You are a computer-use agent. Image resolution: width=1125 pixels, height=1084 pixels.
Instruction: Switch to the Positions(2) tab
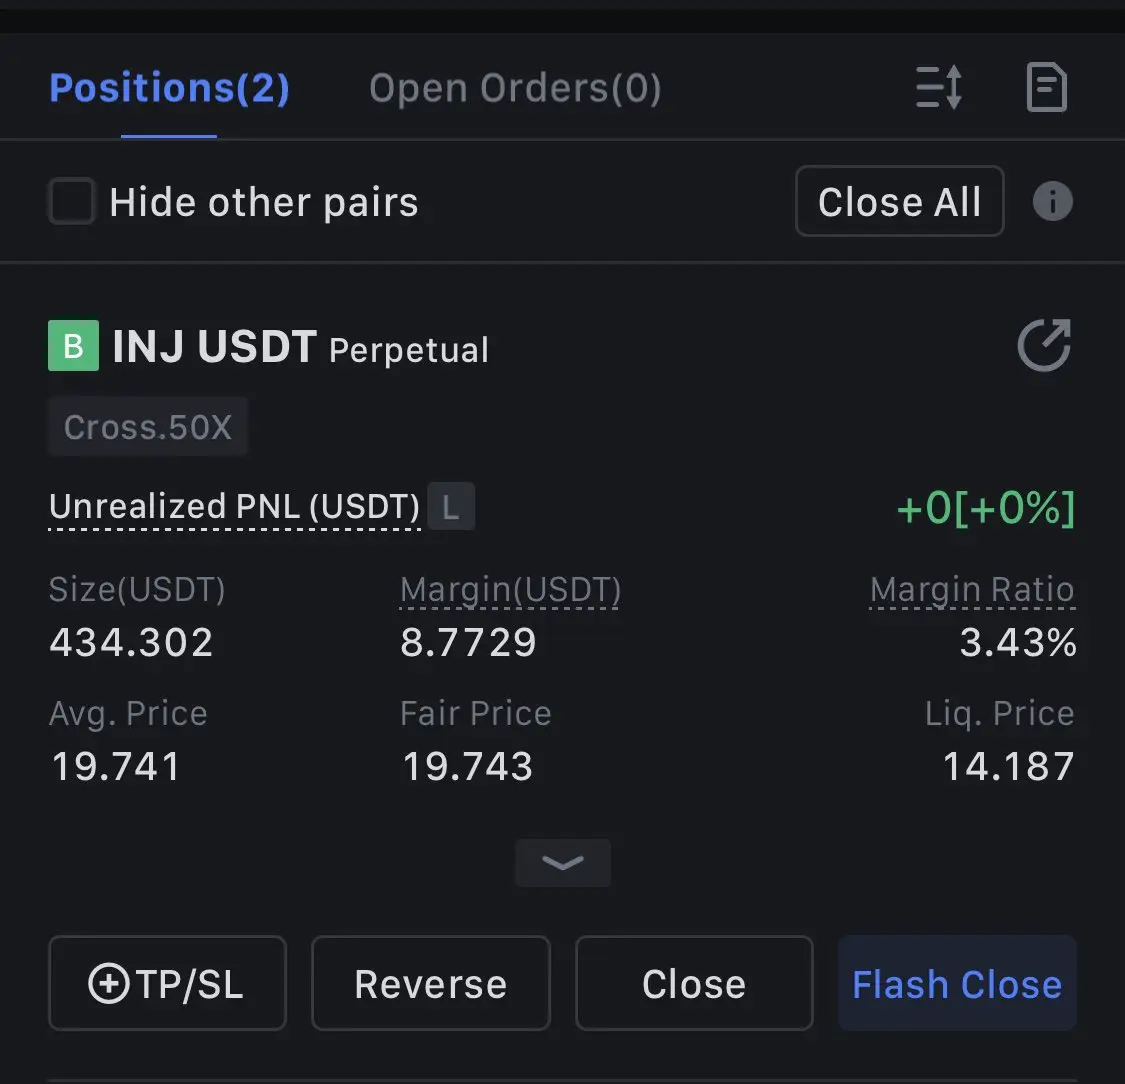point(169,88)
